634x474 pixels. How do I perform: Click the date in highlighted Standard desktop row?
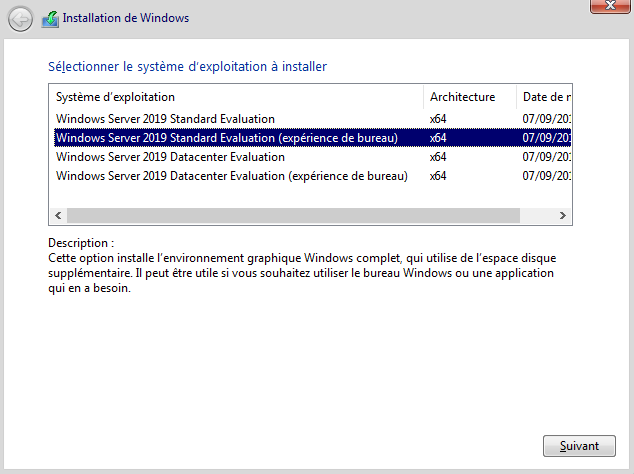546,138
